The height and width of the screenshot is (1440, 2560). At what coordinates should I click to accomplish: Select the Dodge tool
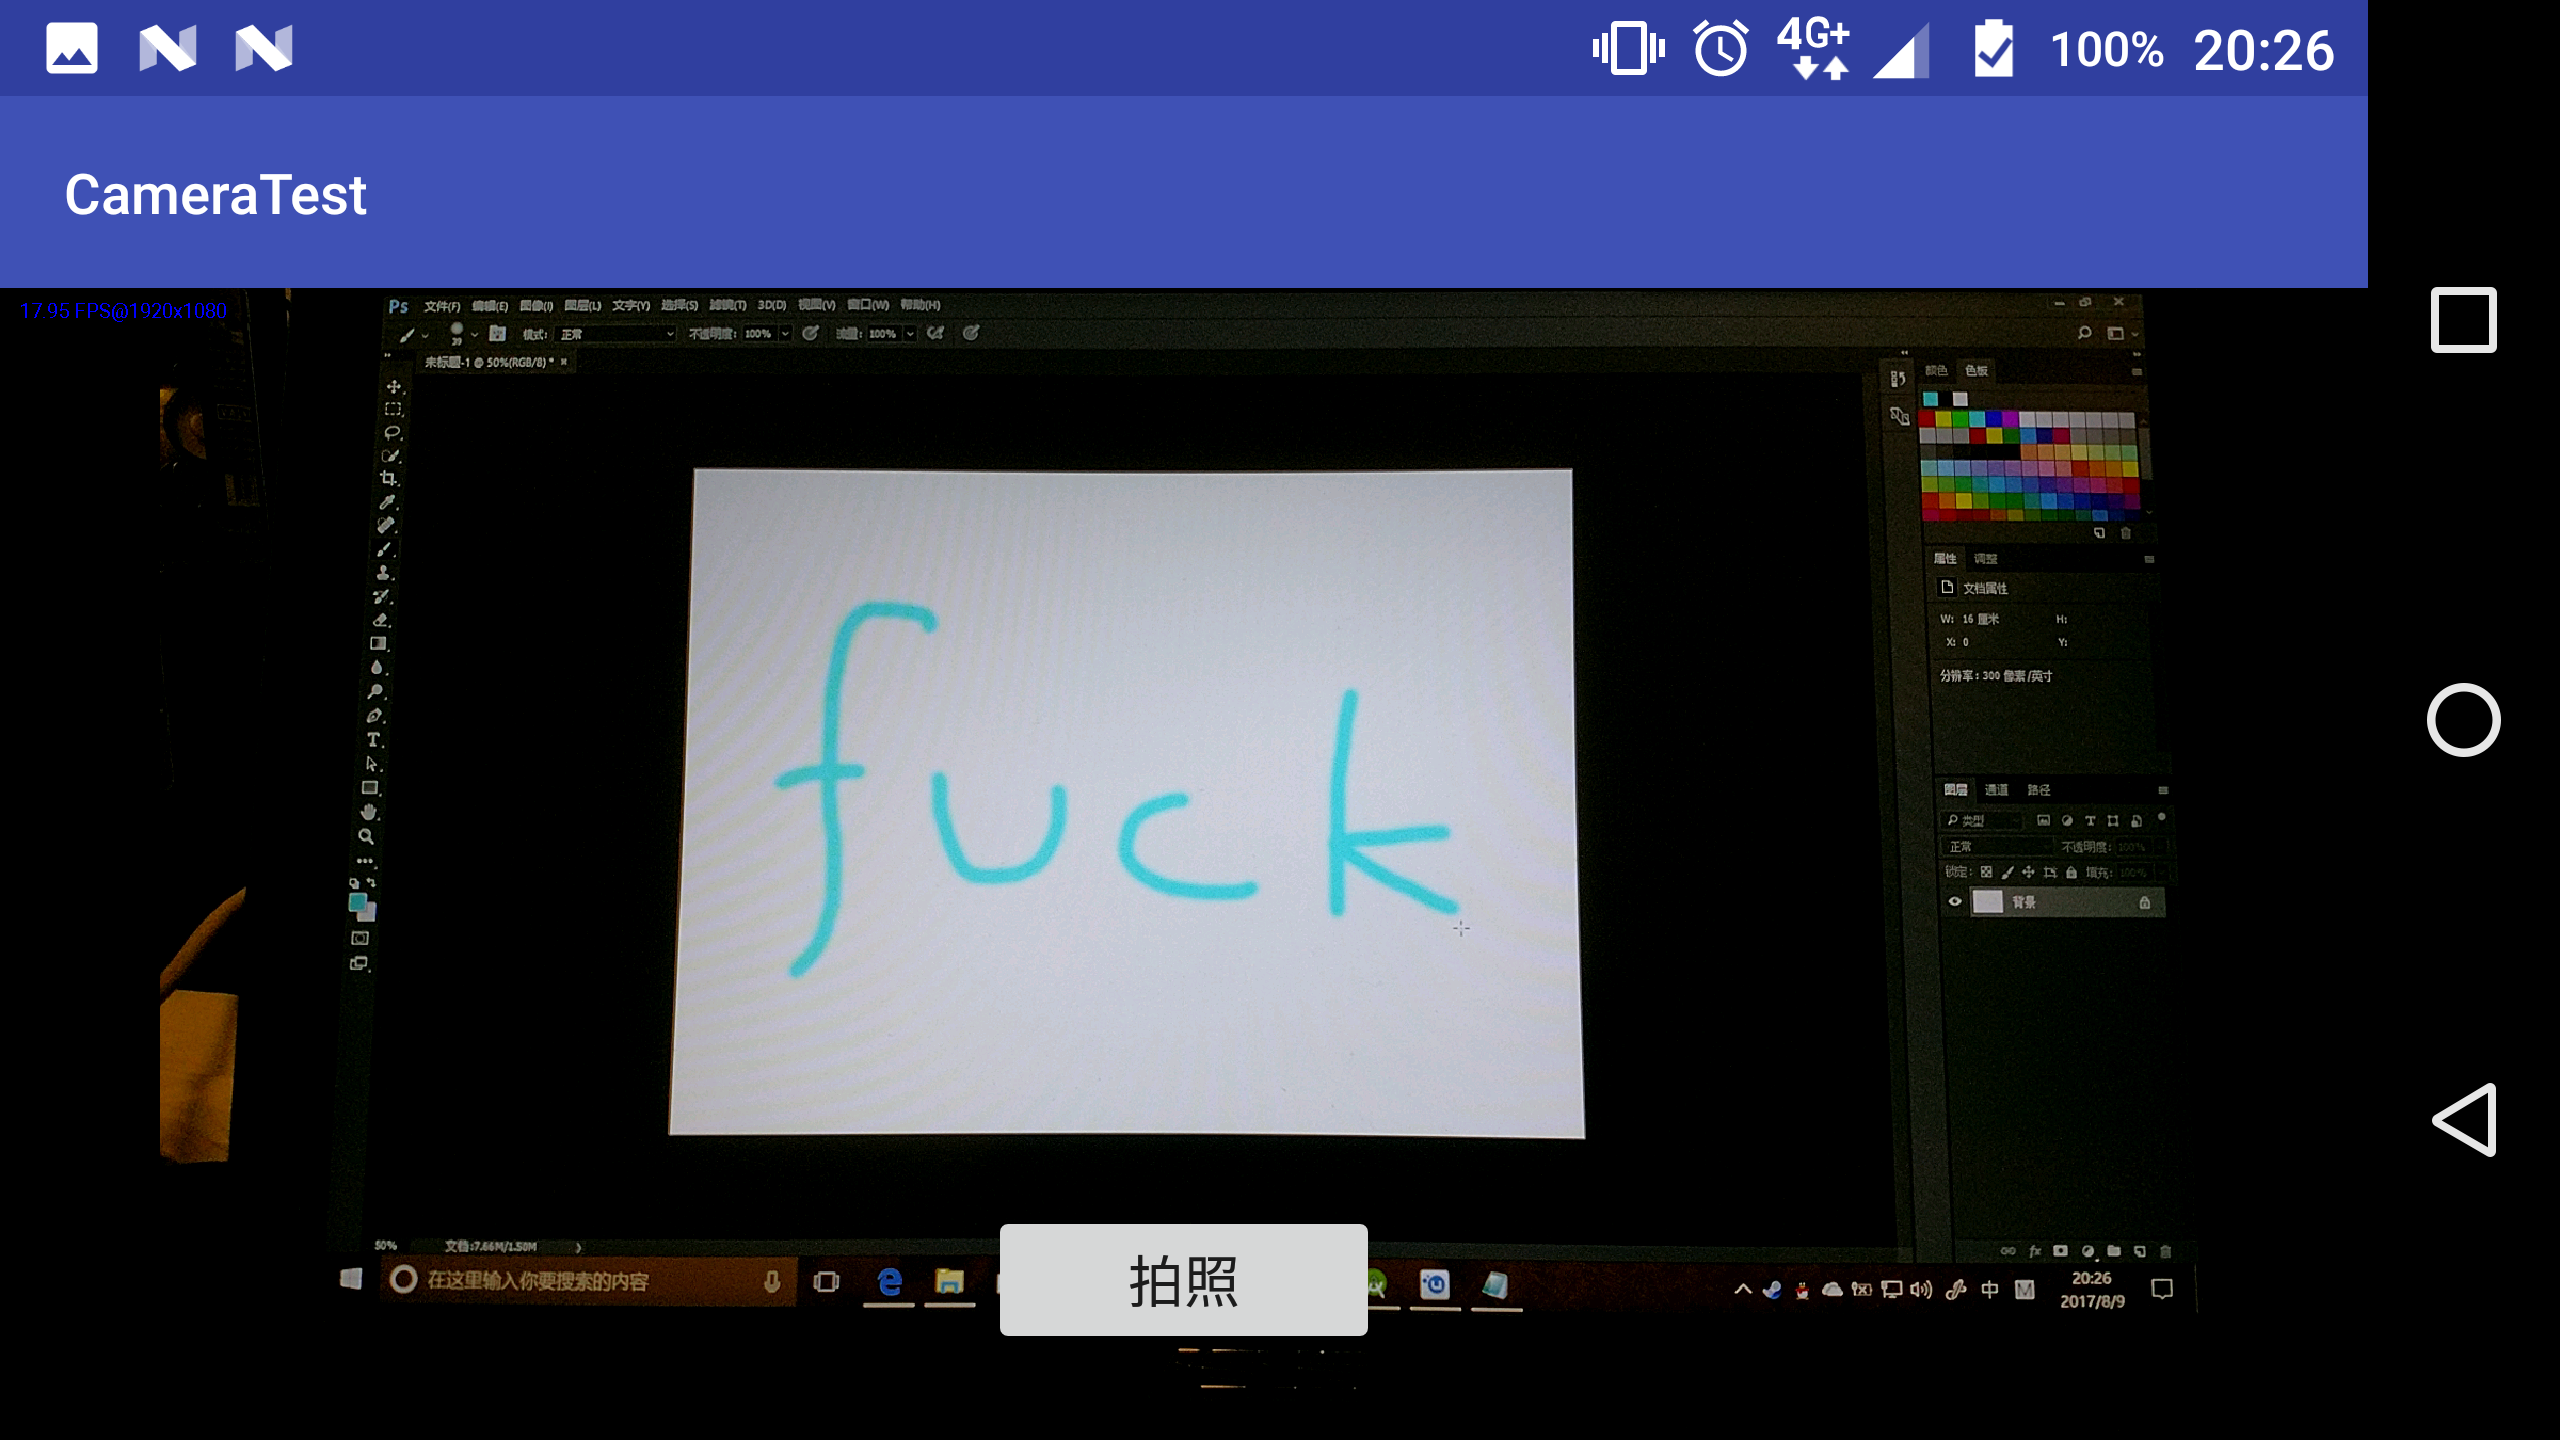(x=376, y=692)
